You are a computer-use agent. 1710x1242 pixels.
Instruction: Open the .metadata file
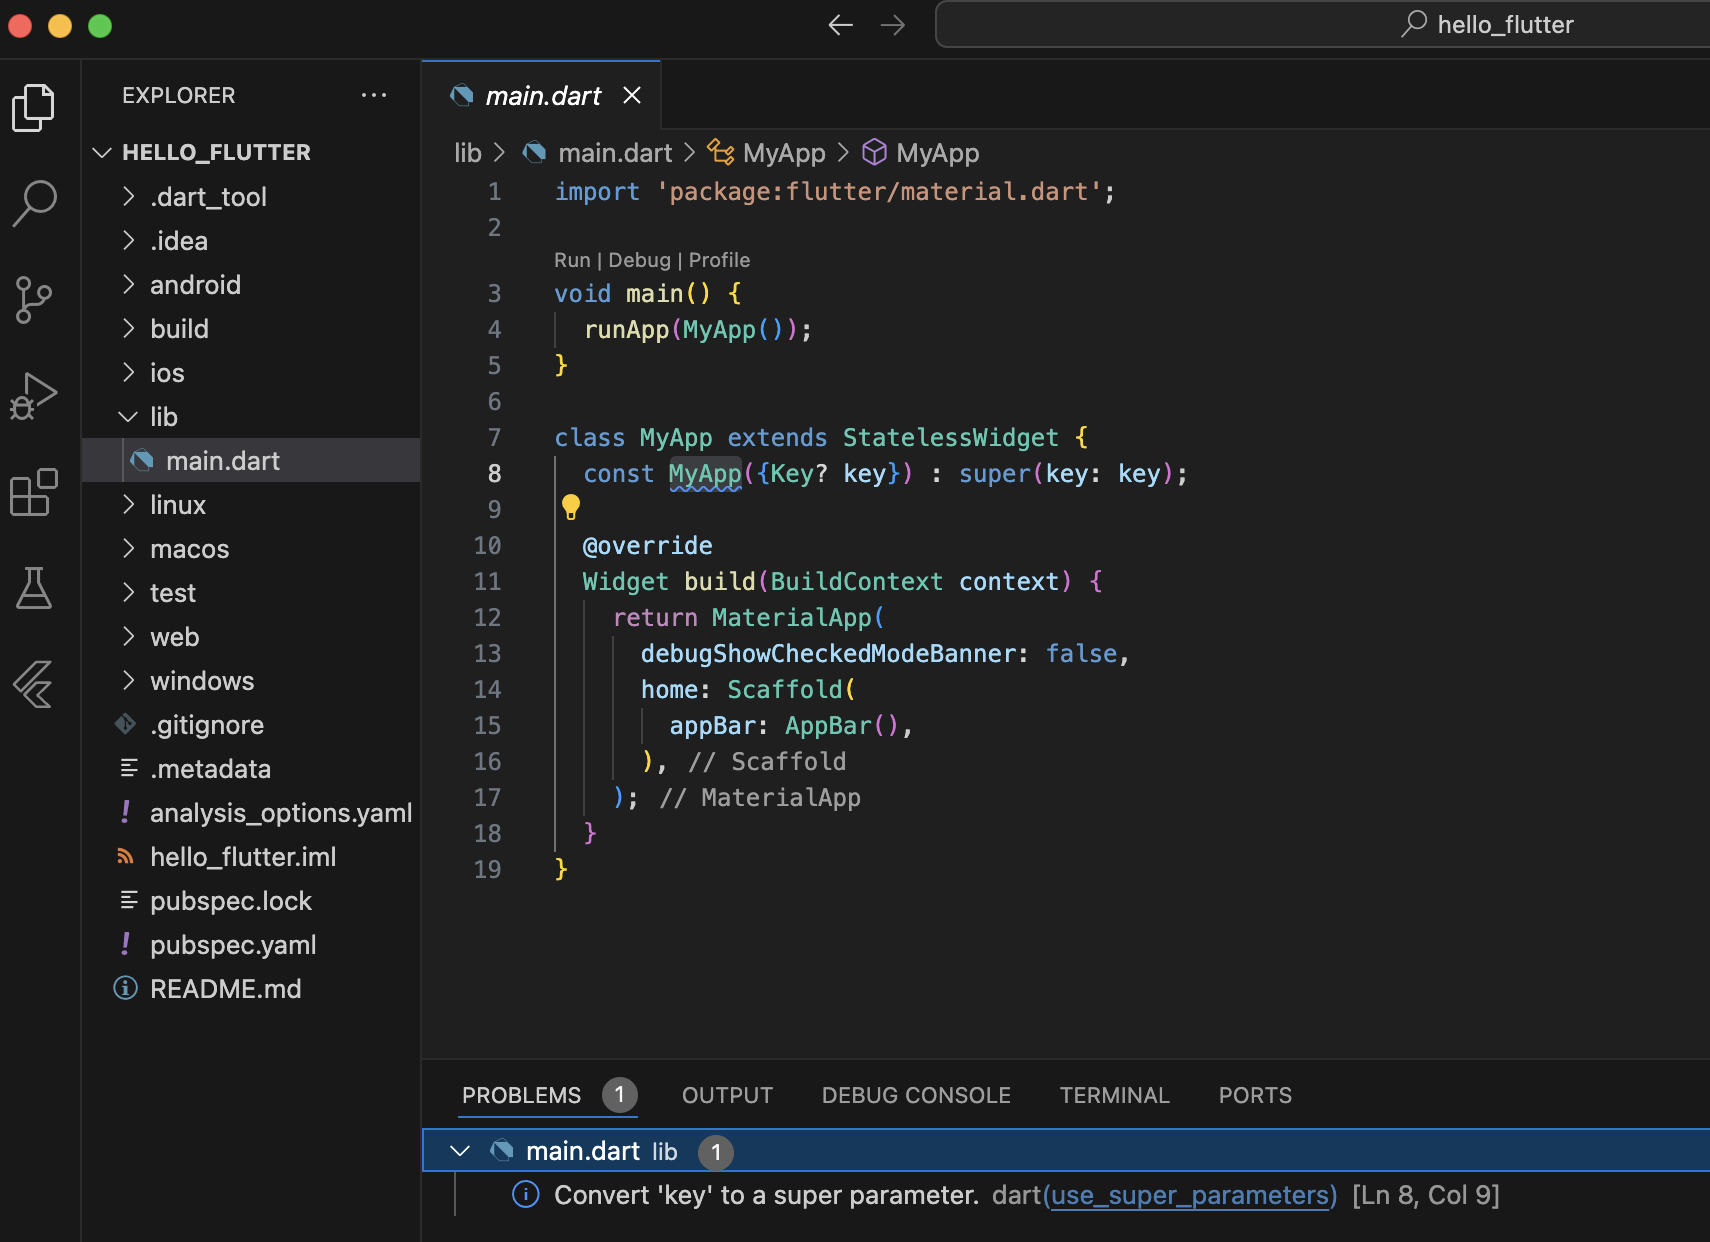click(x=251, y=768)
